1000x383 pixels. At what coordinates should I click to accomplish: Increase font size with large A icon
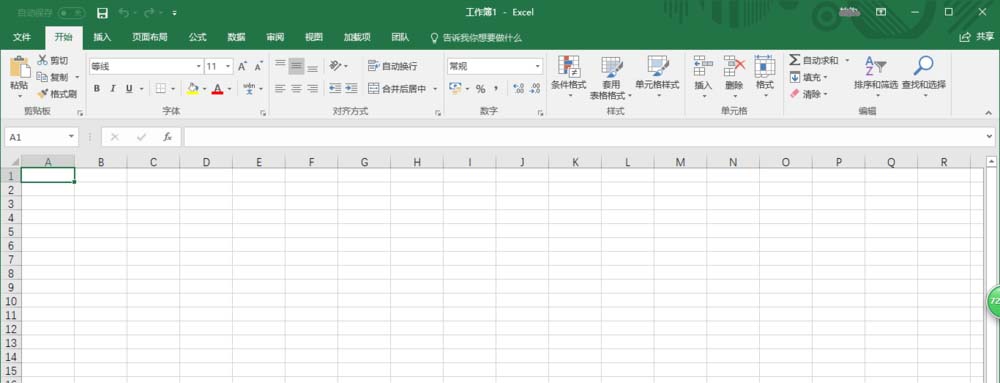[x=242, y=66]
